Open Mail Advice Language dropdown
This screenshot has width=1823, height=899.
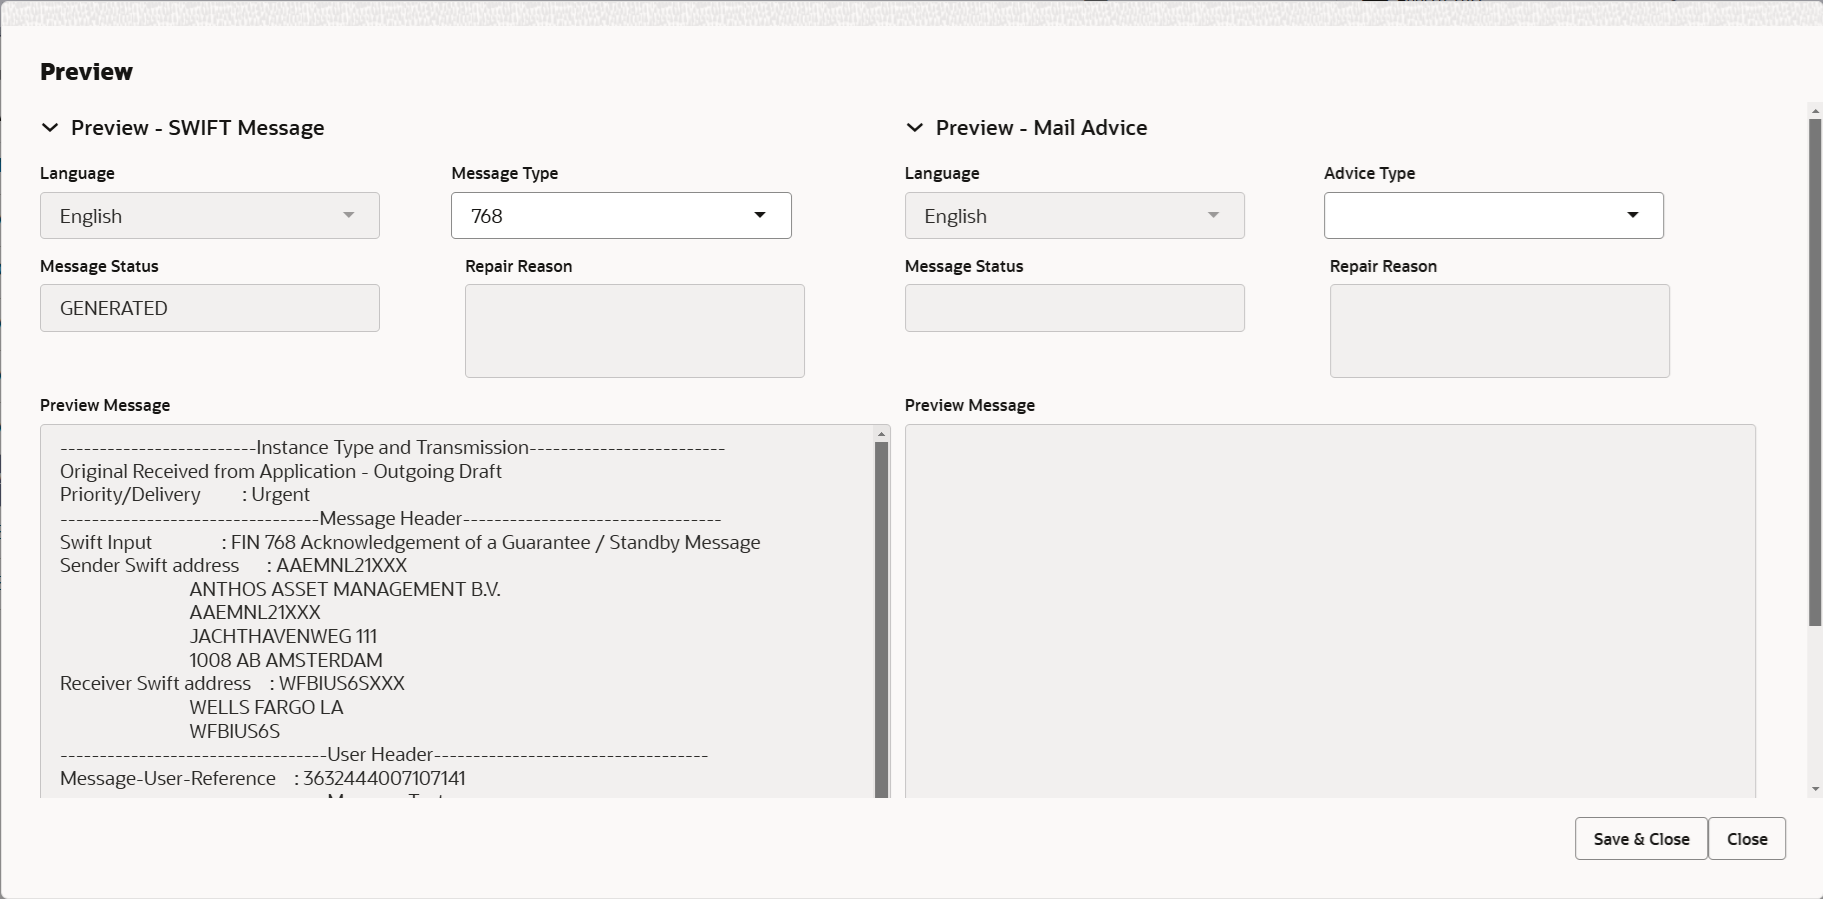1074,216
